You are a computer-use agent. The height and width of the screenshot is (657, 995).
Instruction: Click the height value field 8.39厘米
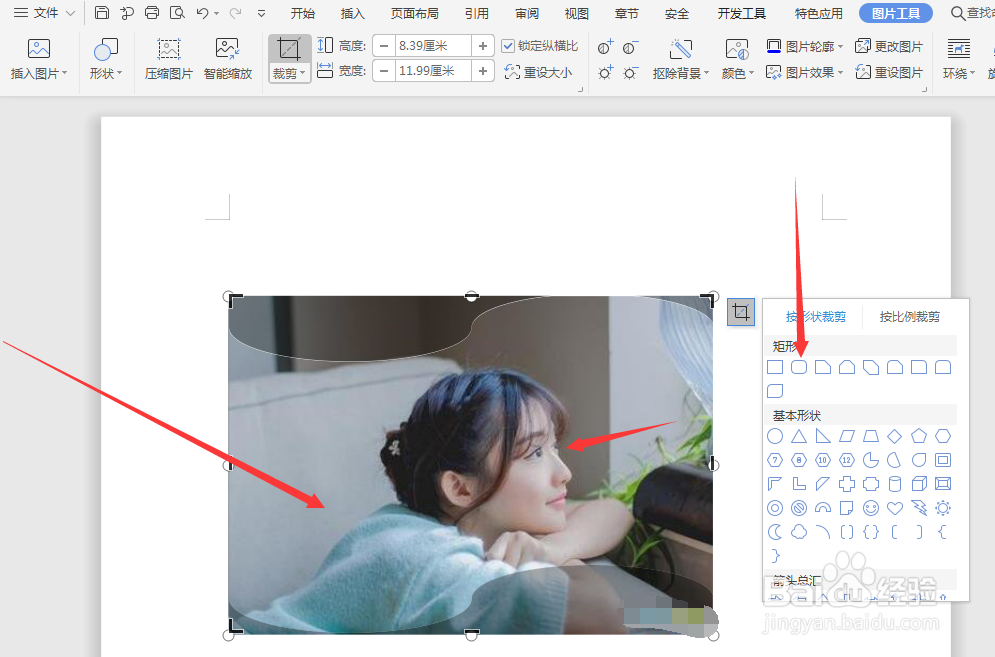tap(433, 46)
